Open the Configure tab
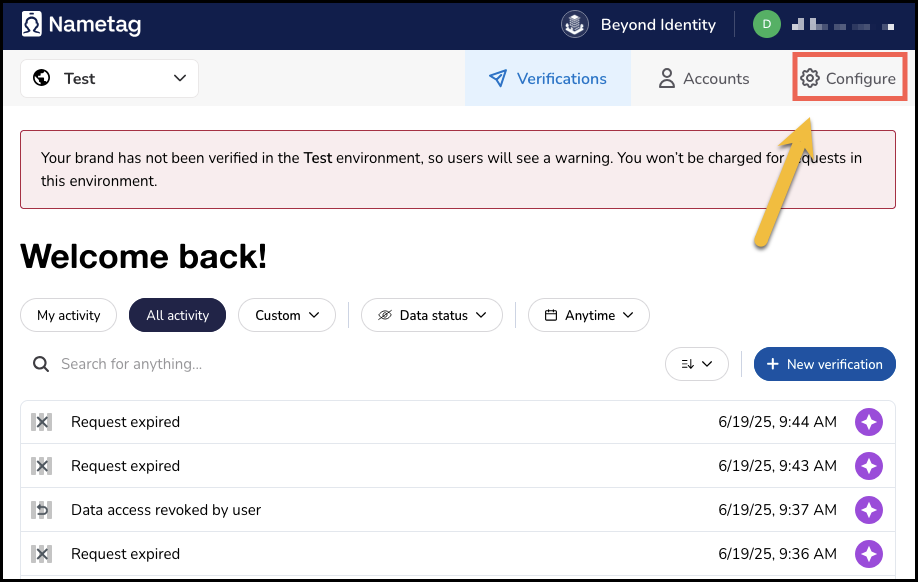The height and width of the screenshot is (582, 918). coord(849,79)
